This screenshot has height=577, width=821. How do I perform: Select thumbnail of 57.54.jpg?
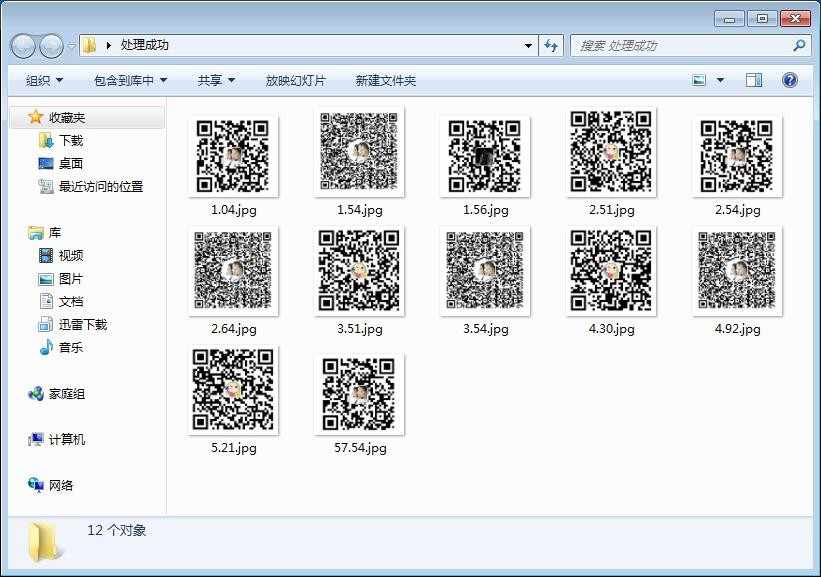tap(359, 394)
